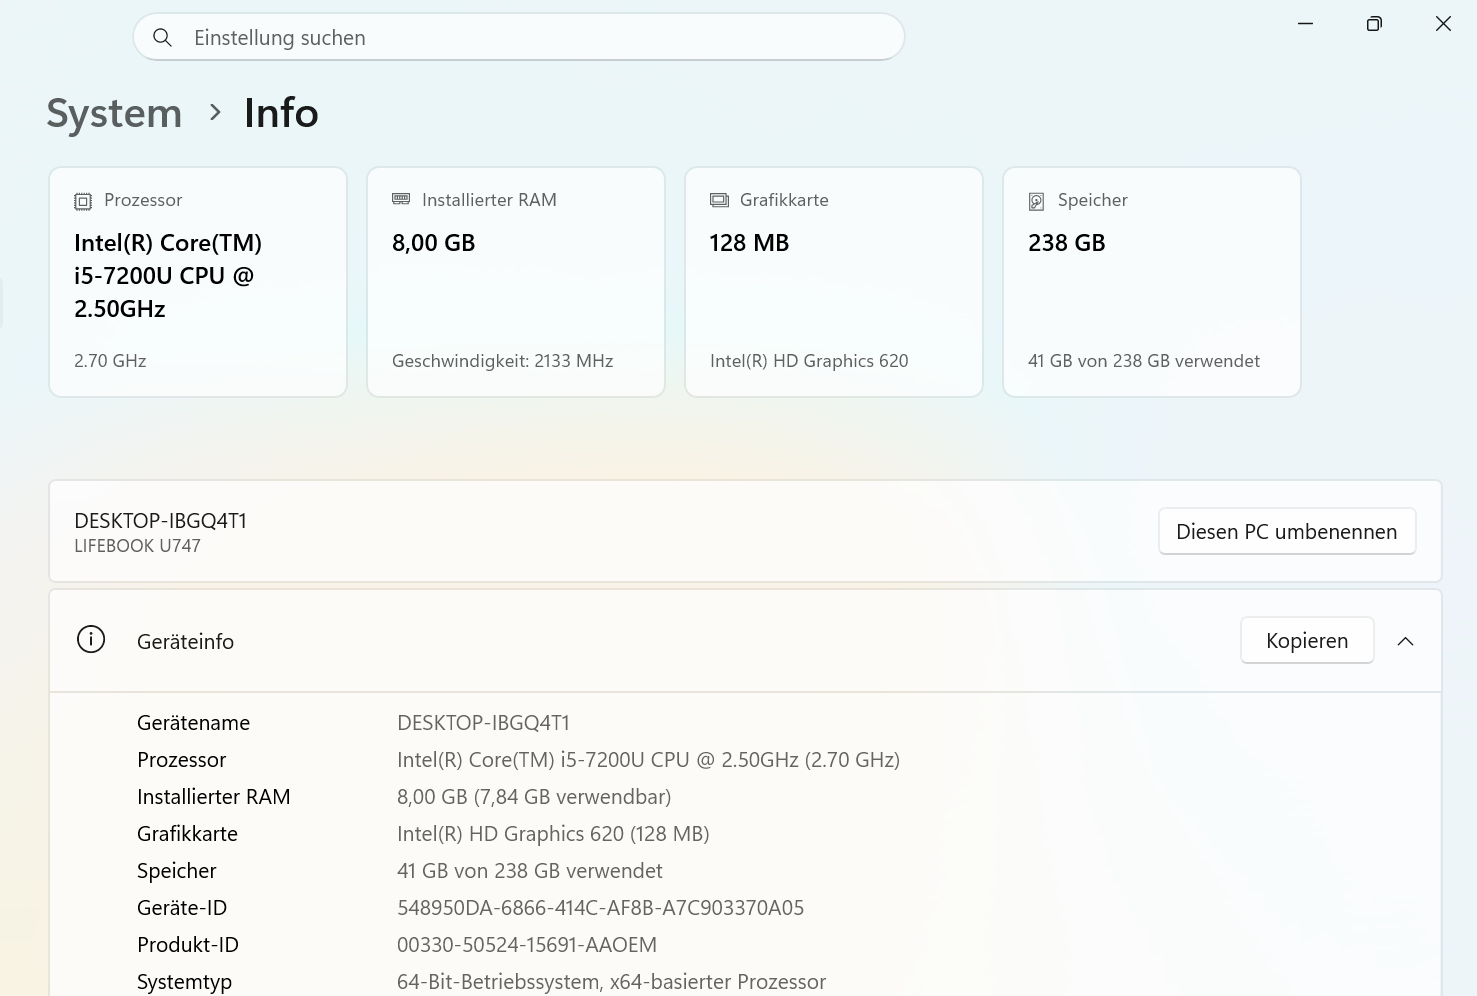The width and height of the screenshot is (1477, 996).
Task: Click the Systemtyp 64-Bit-Betriebssystem value
Action: pyautogui.click(x=611, y=982)
